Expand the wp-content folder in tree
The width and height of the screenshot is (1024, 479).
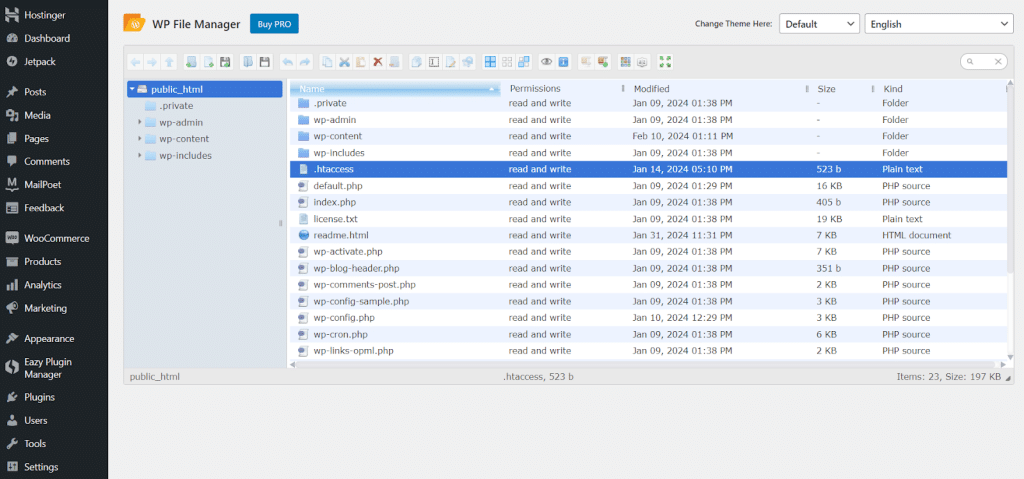(140, 139)
